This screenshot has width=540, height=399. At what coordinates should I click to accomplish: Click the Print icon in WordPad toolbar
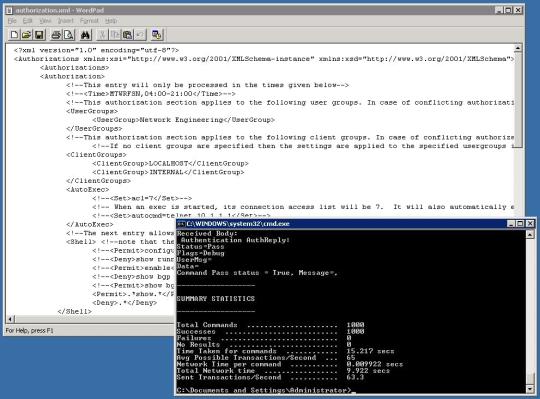click(56, 35)
